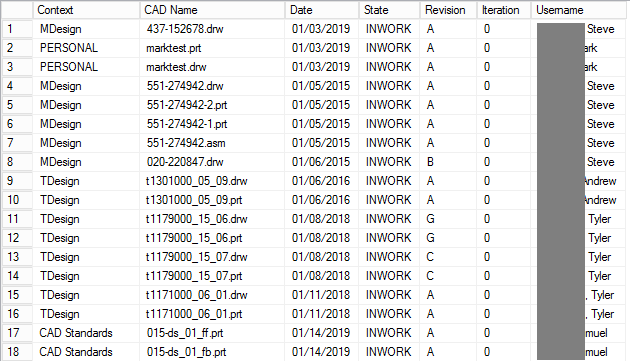Sort by the CAD Name column header

click(x=212, y=10)
